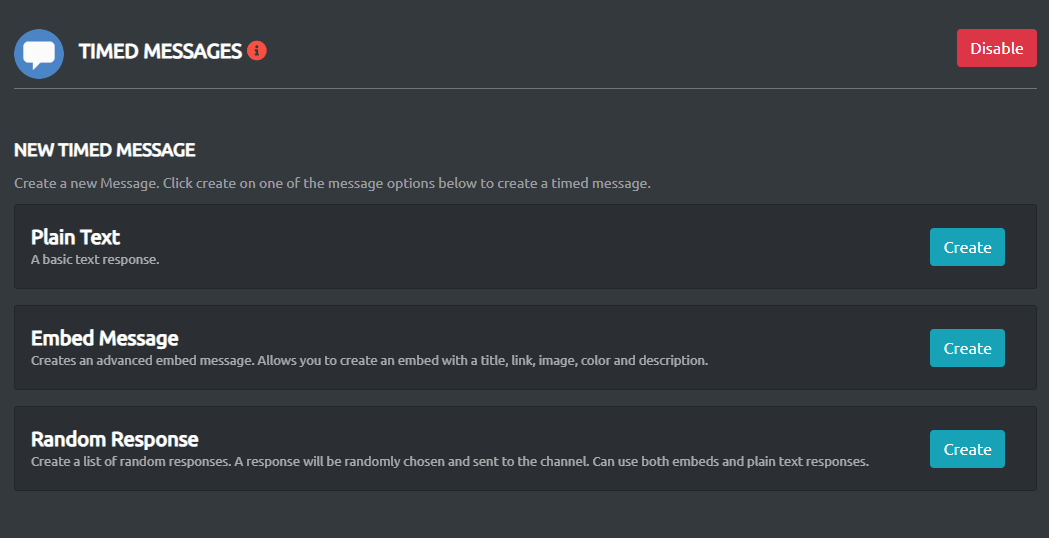Click the advanced embed message description text
The image size is (1049, 538).
[369, 361]
